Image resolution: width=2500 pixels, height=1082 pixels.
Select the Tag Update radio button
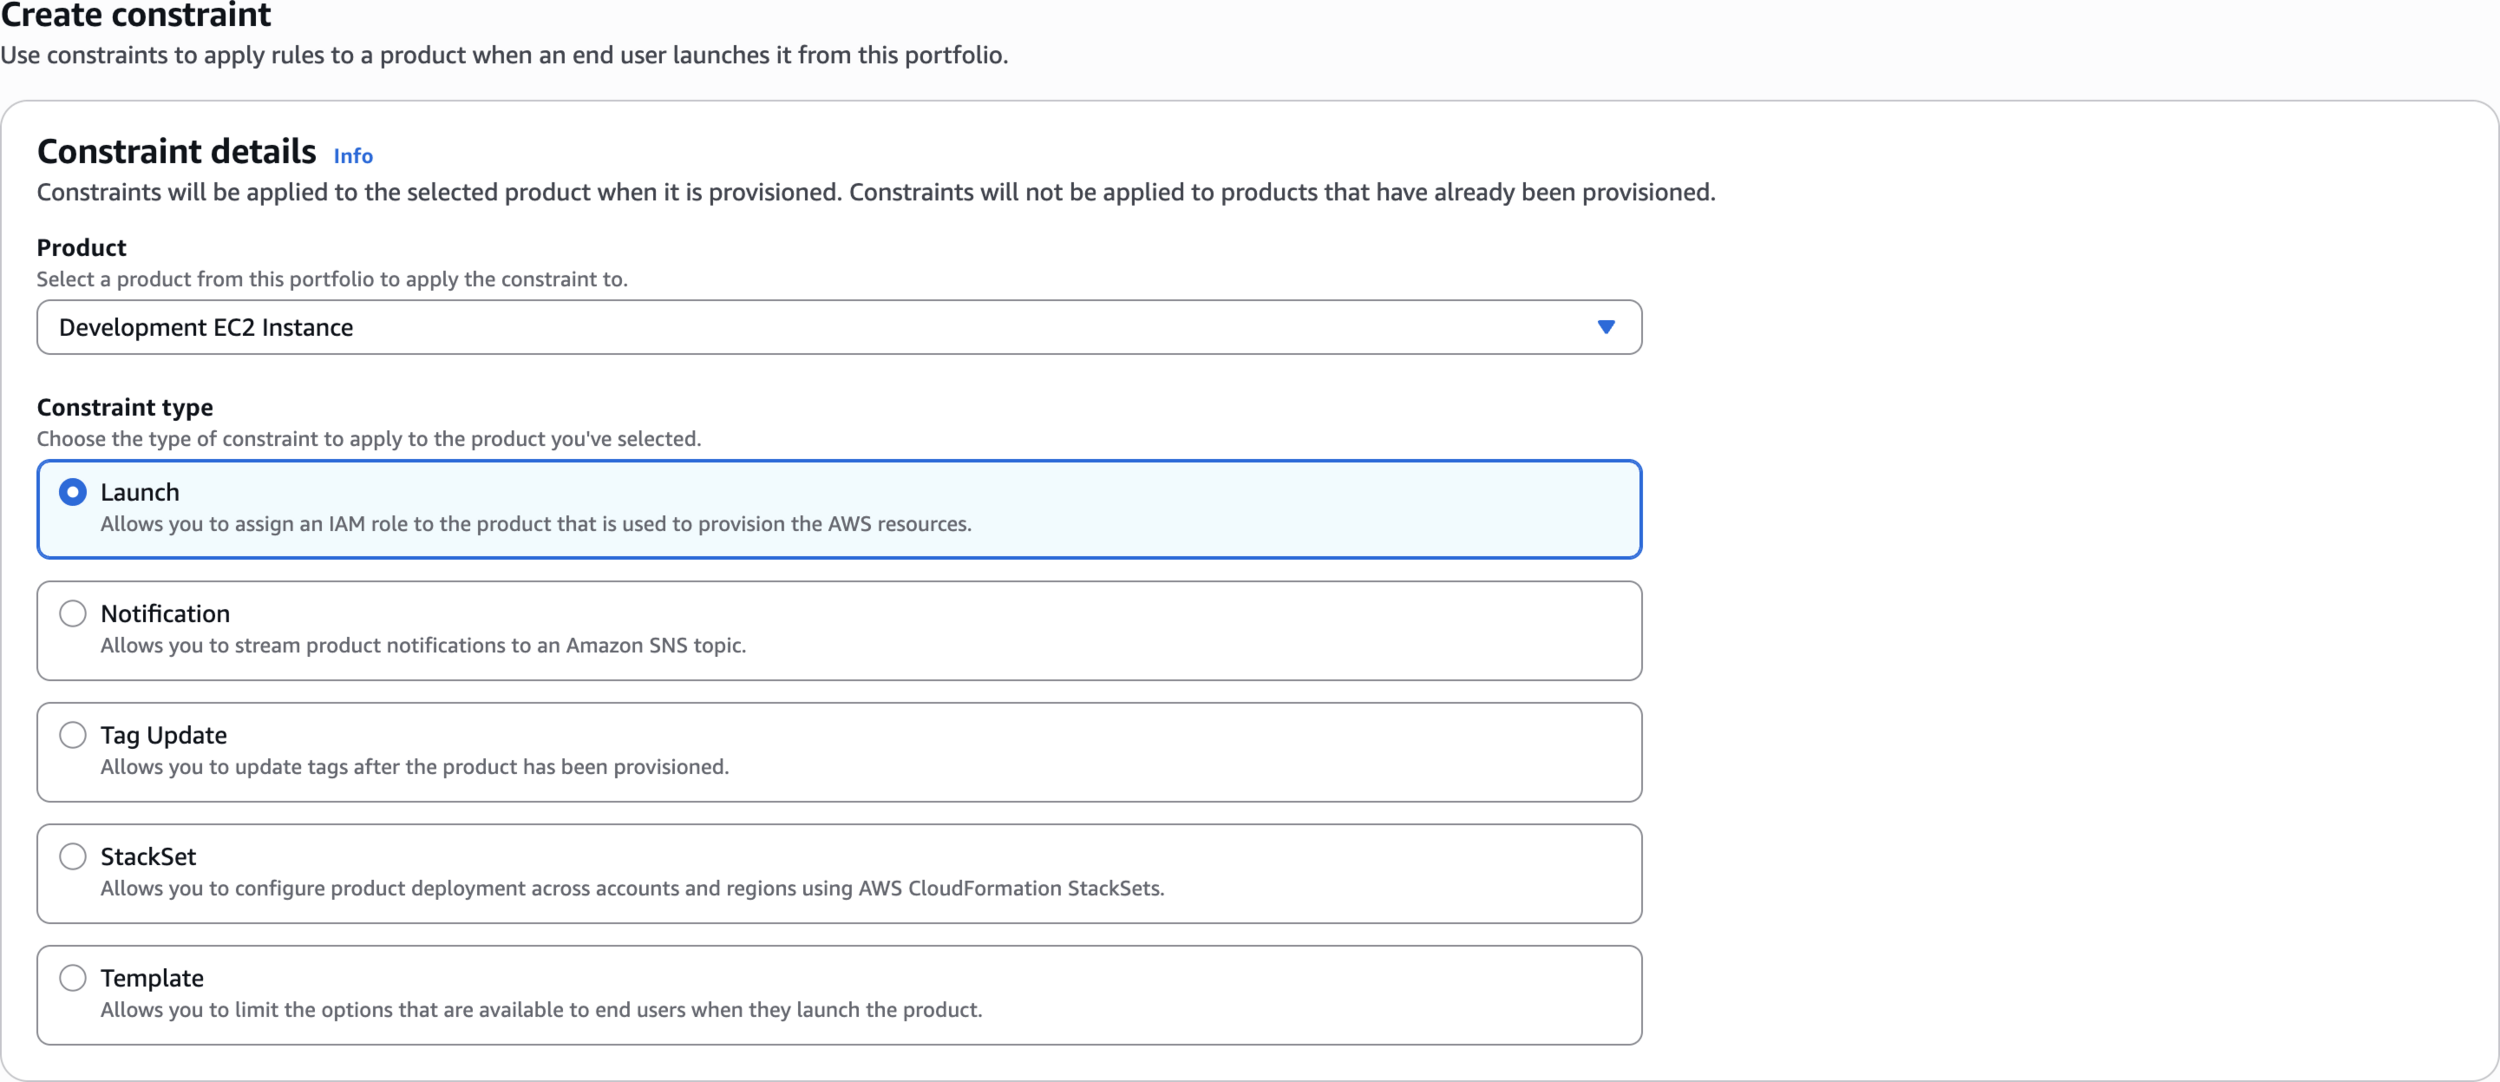pos(73,735)
